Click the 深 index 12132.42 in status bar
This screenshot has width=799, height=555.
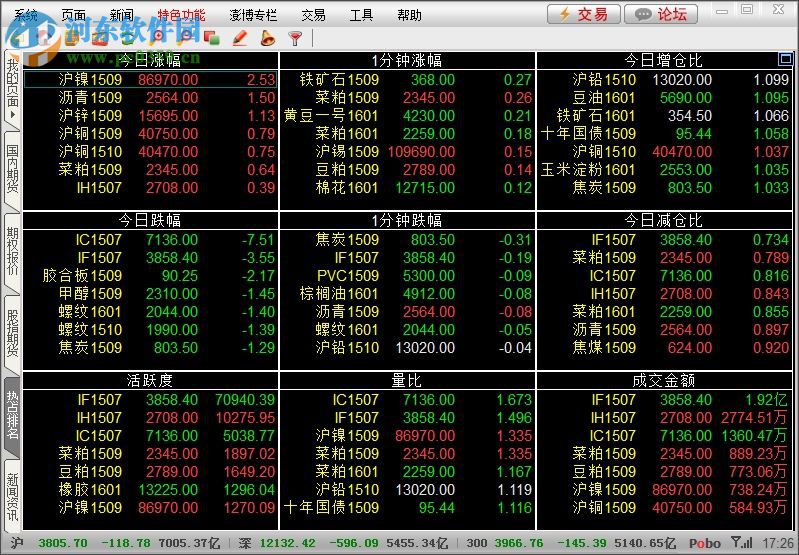tap(287, 543)
